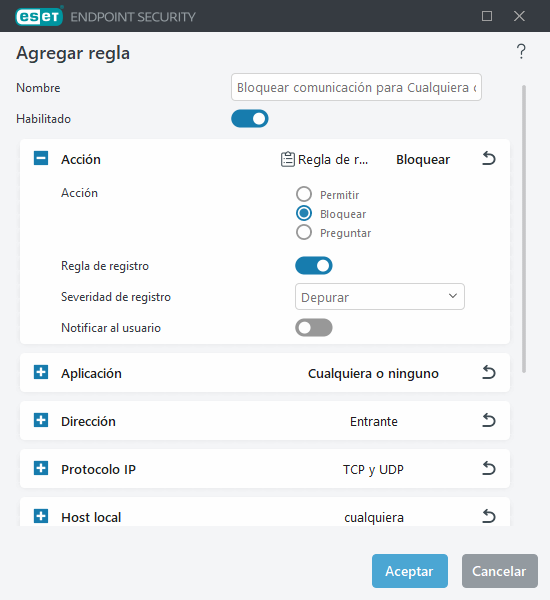Screen dimensions: 550x600
Task: Collapse the Acción section
Action: (41, 158)
